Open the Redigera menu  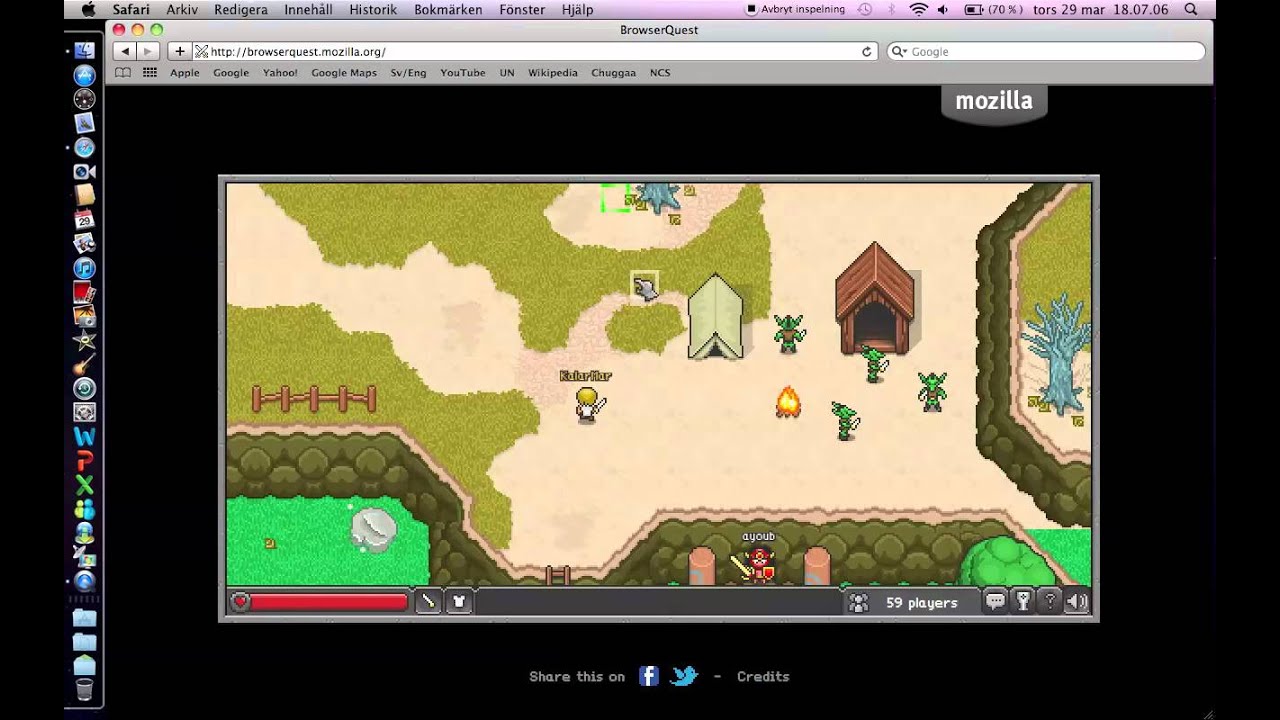(241, 9)
